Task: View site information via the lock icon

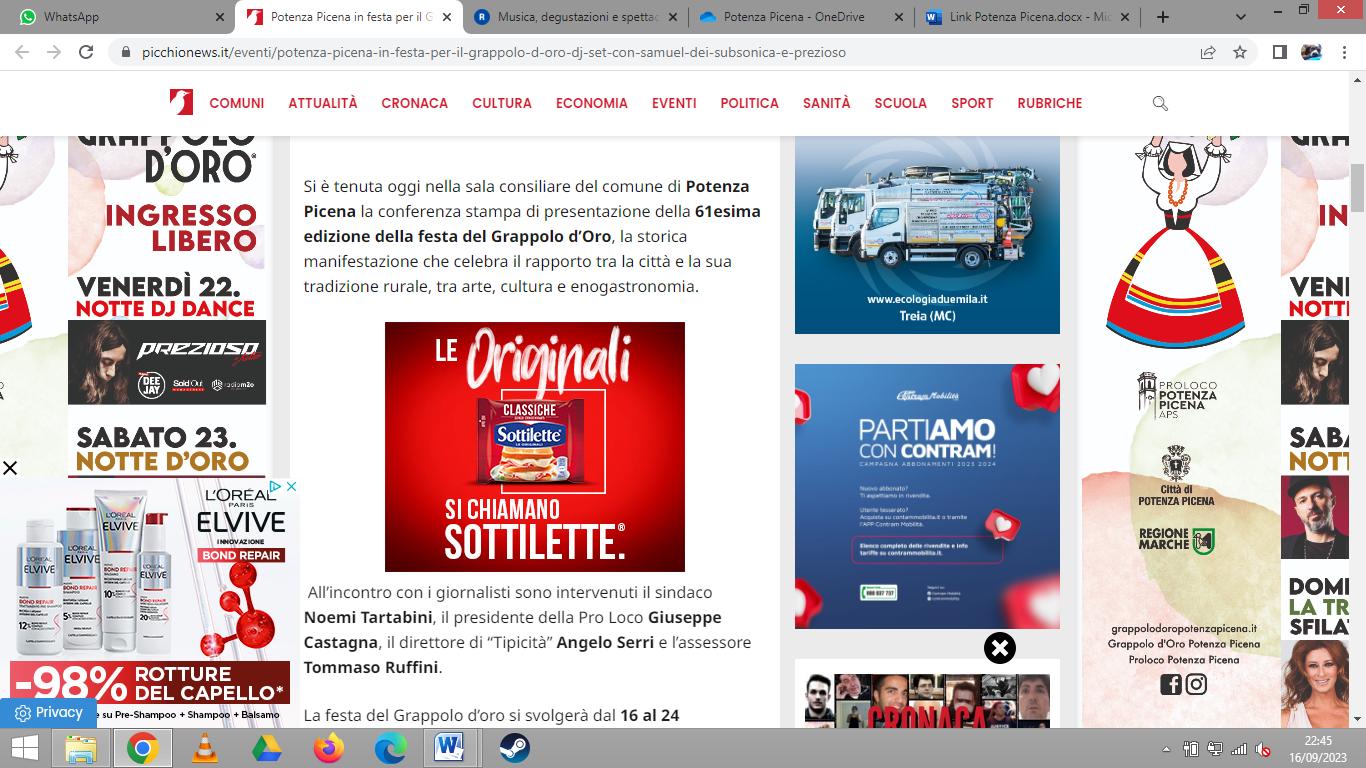Action: click(x=125, y=52)
